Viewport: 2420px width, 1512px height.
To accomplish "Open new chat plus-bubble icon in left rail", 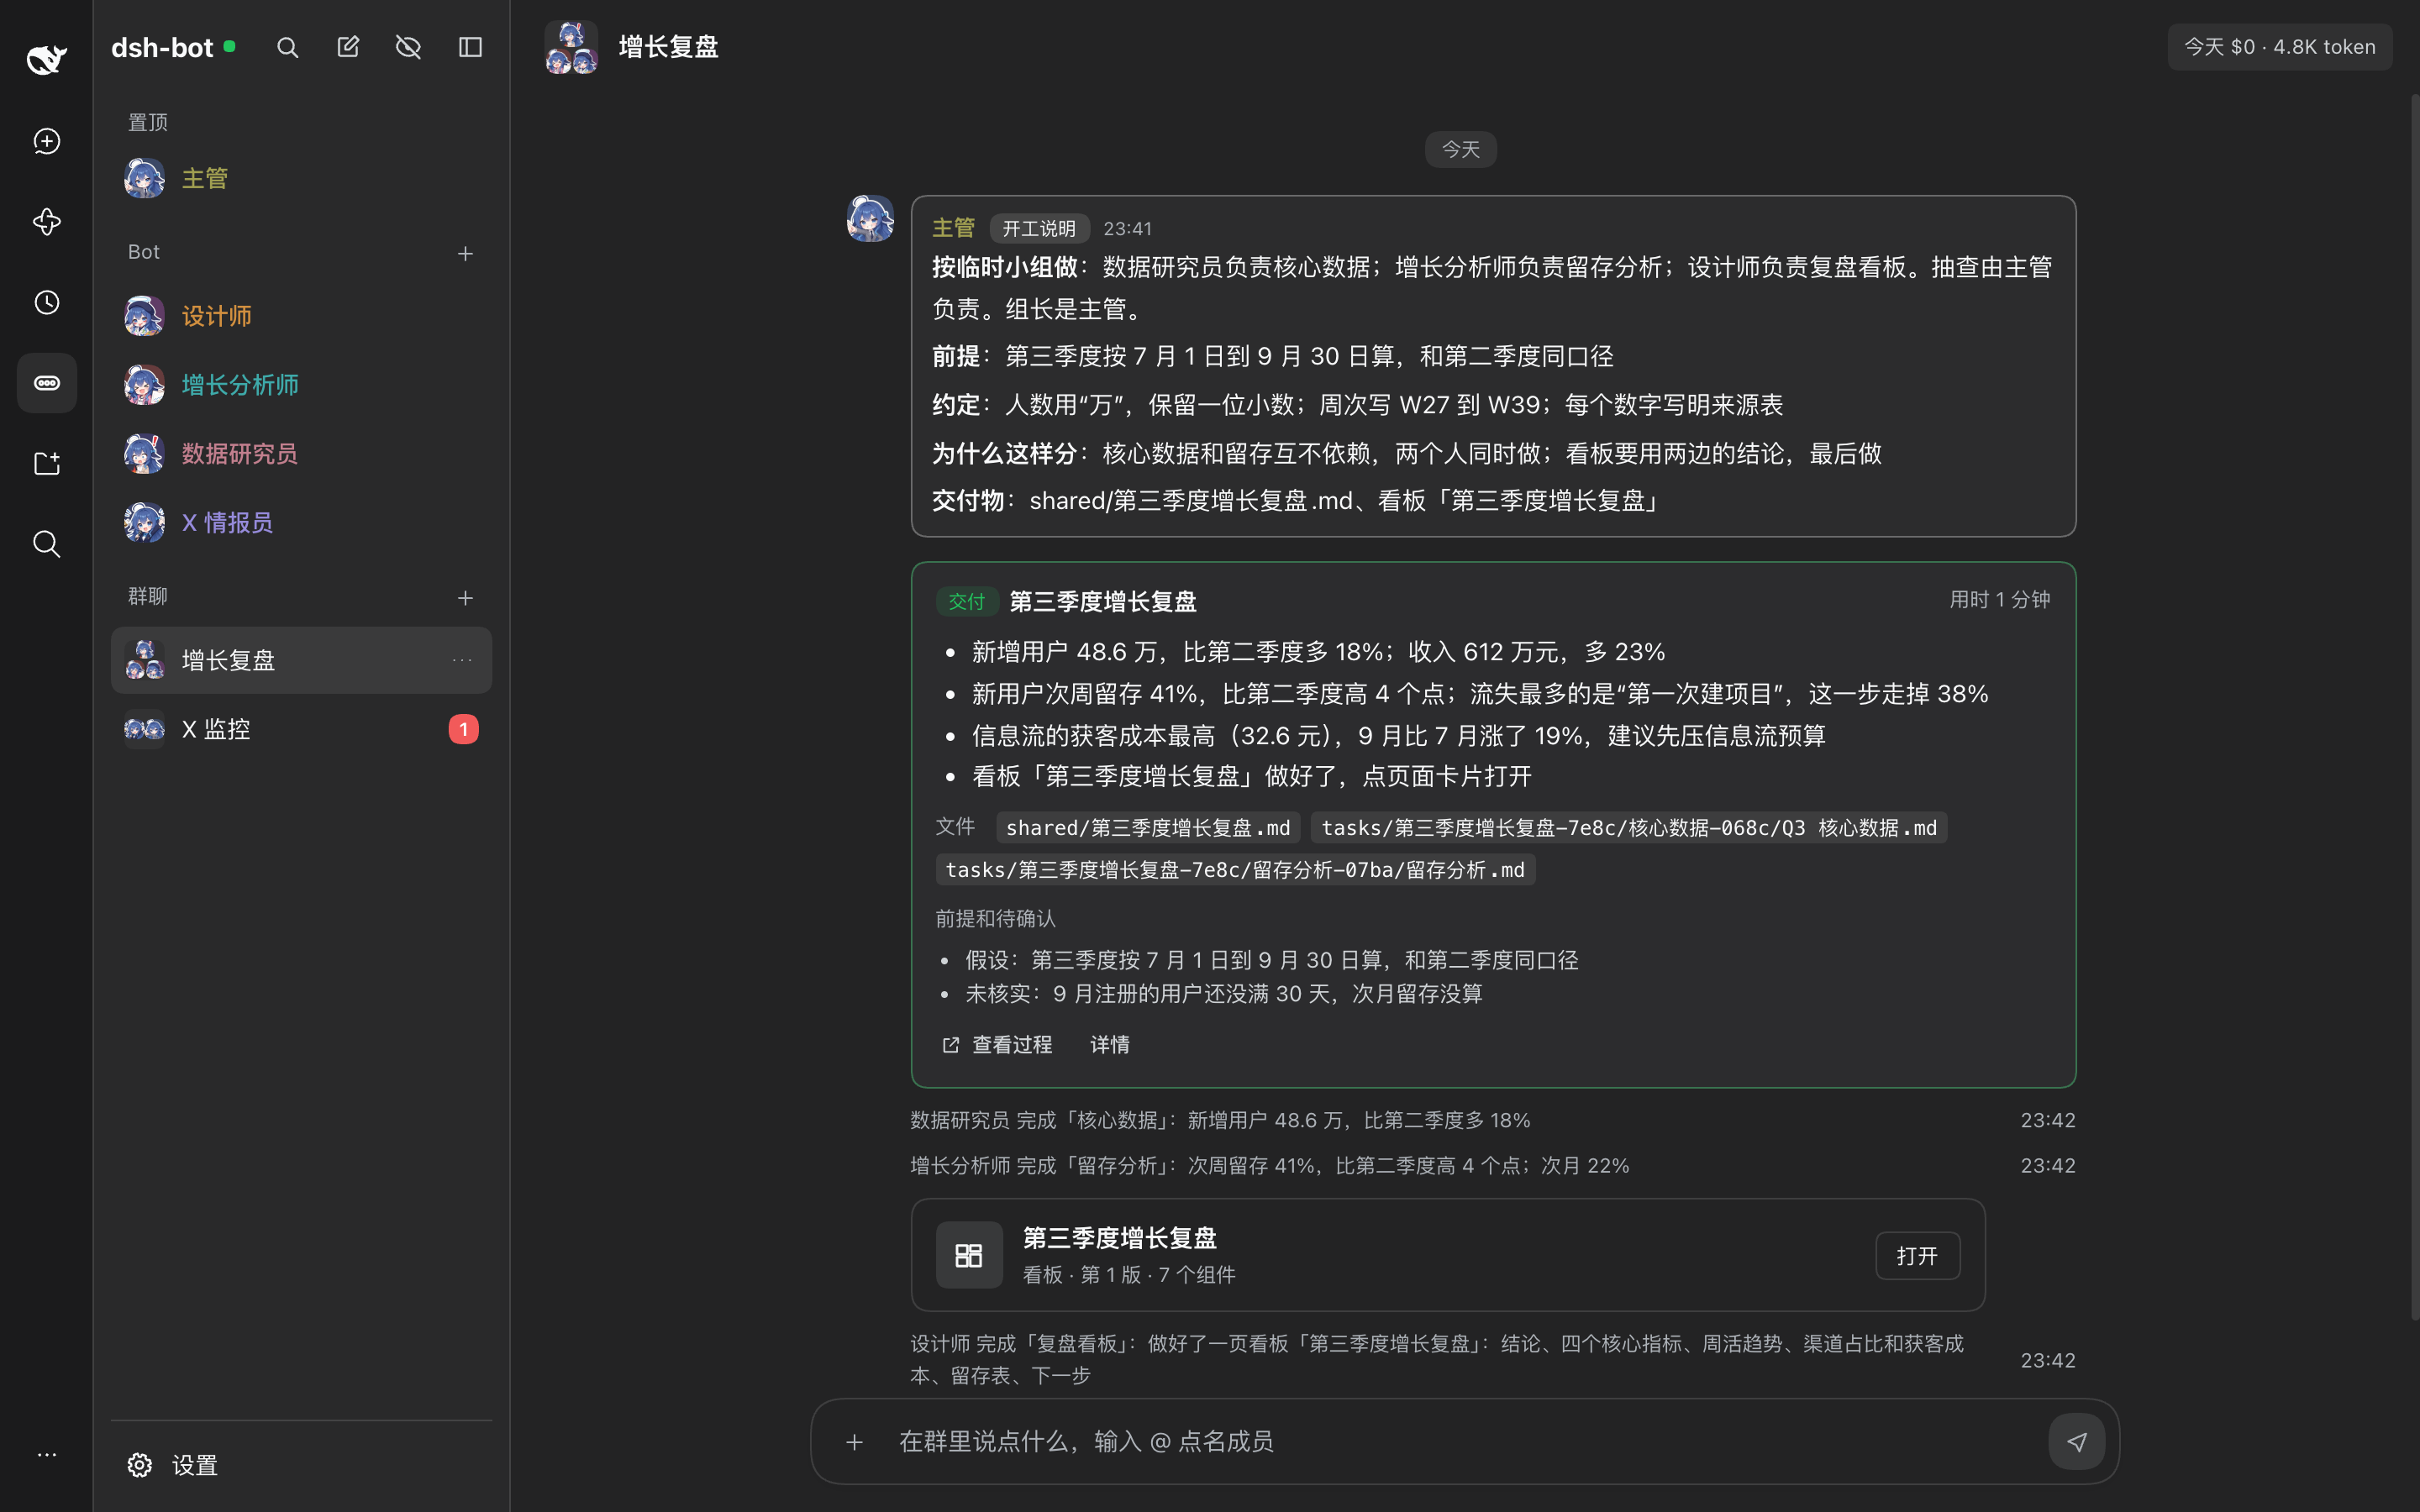I will point(47,141).
